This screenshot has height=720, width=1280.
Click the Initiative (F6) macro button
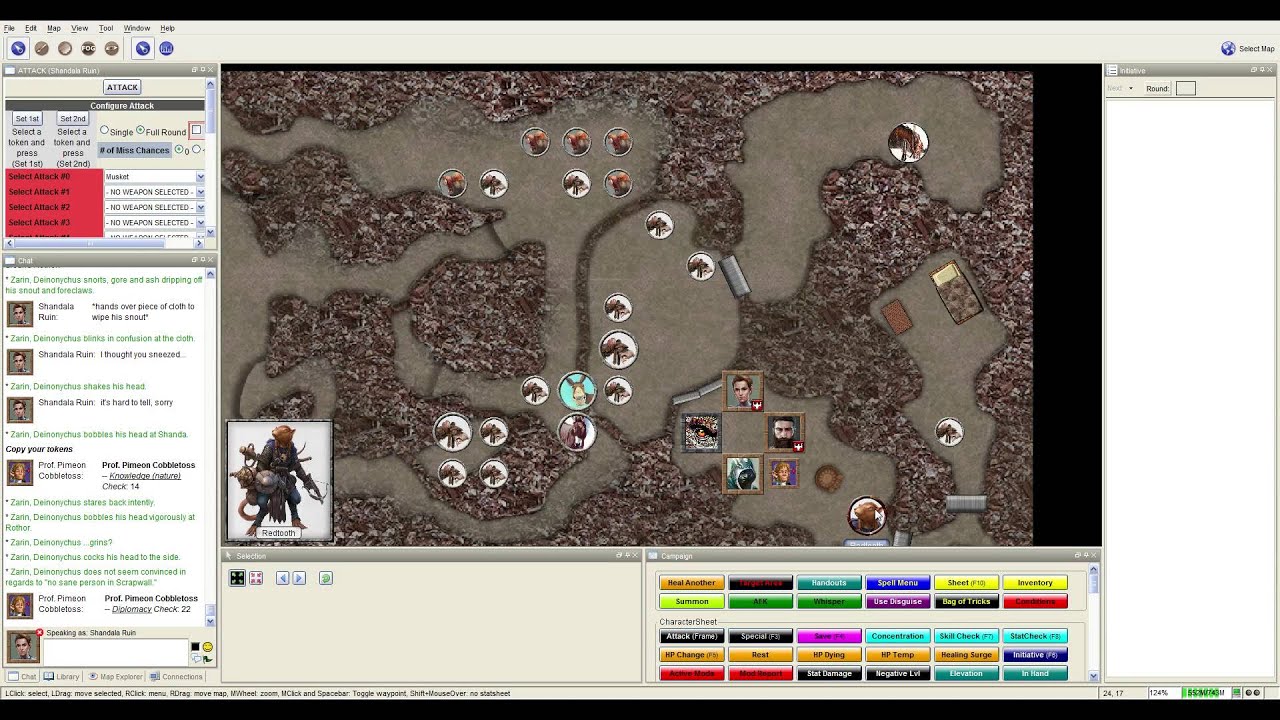(x=1035, y=655)
